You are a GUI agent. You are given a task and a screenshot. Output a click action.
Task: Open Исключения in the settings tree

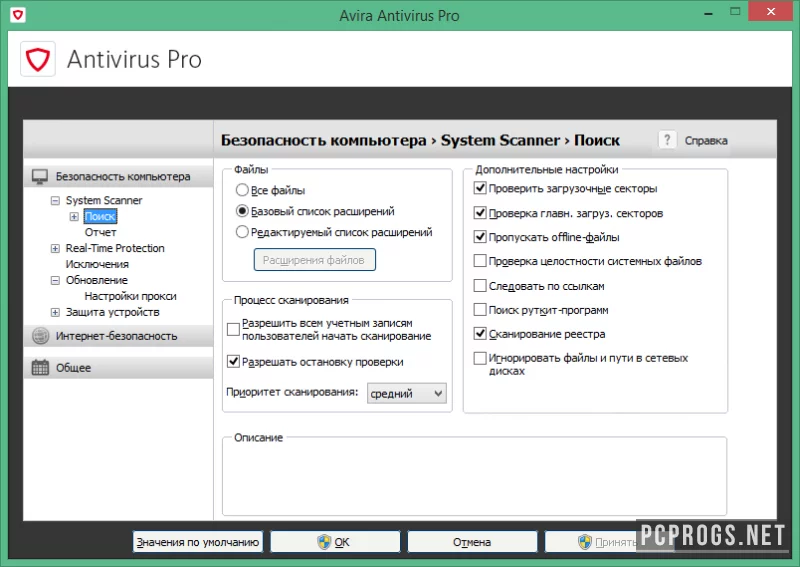97,264
